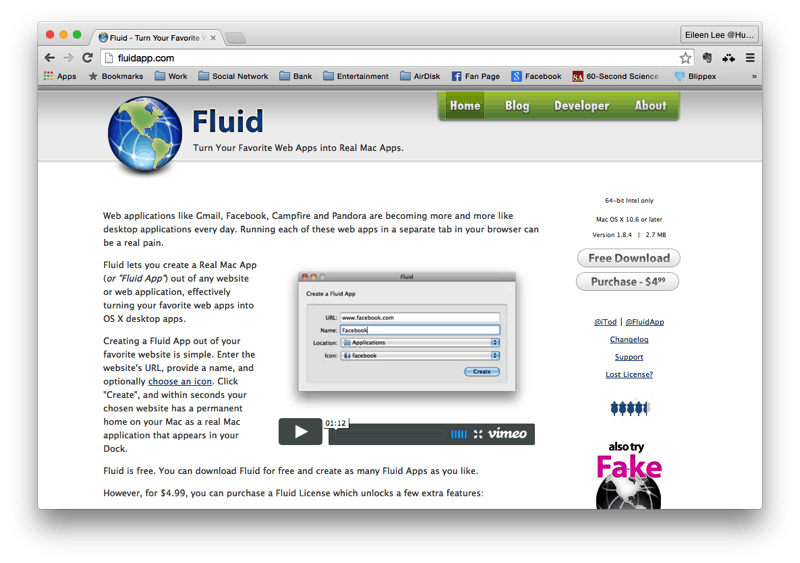
Task: Click the Purchase - $4.99 button
Action: click(x=628, y=281)
